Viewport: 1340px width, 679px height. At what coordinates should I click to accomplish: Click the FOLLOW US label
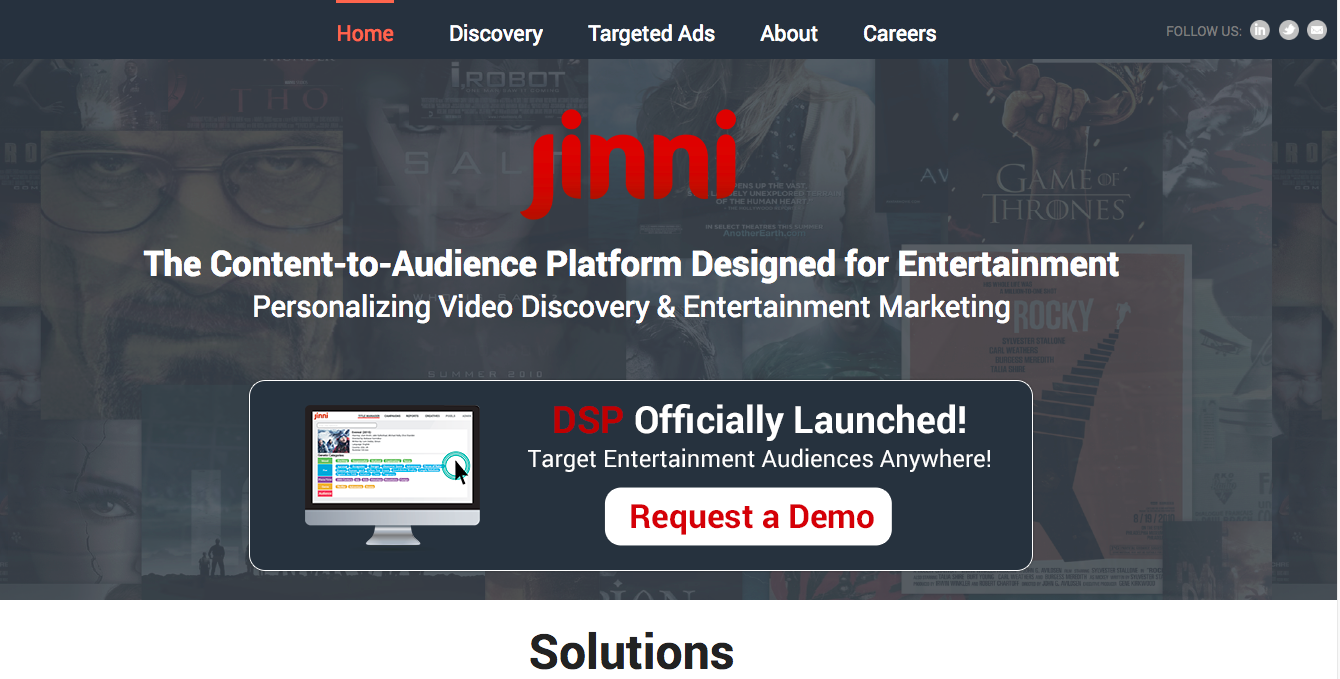pyautogui.click(x=1203, y=31)
